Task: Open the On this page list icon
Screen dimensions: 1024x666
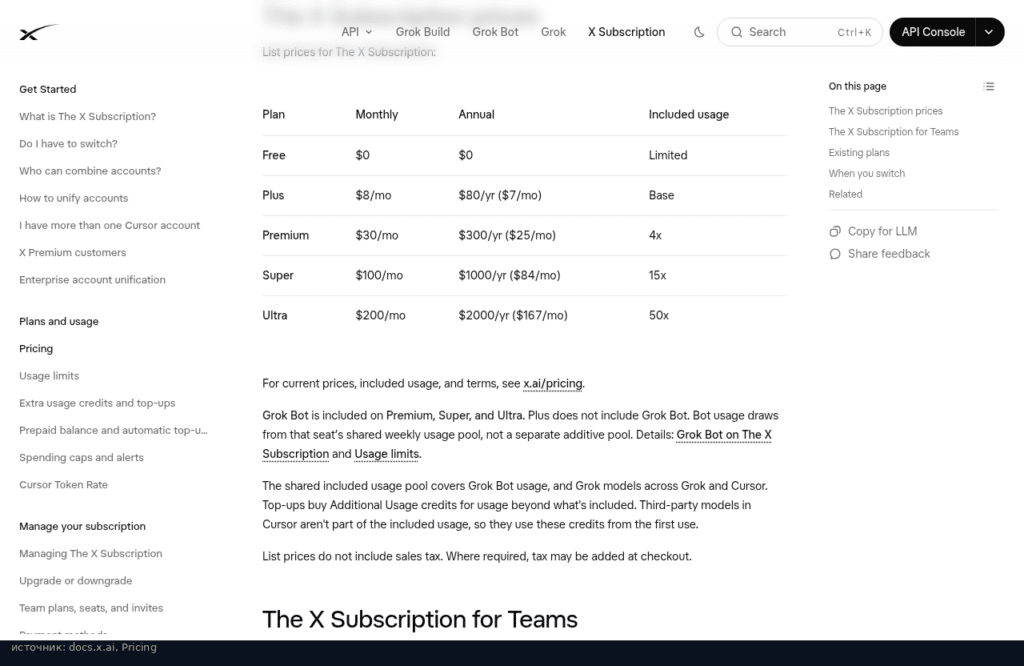Action: [x=989, y=86]
